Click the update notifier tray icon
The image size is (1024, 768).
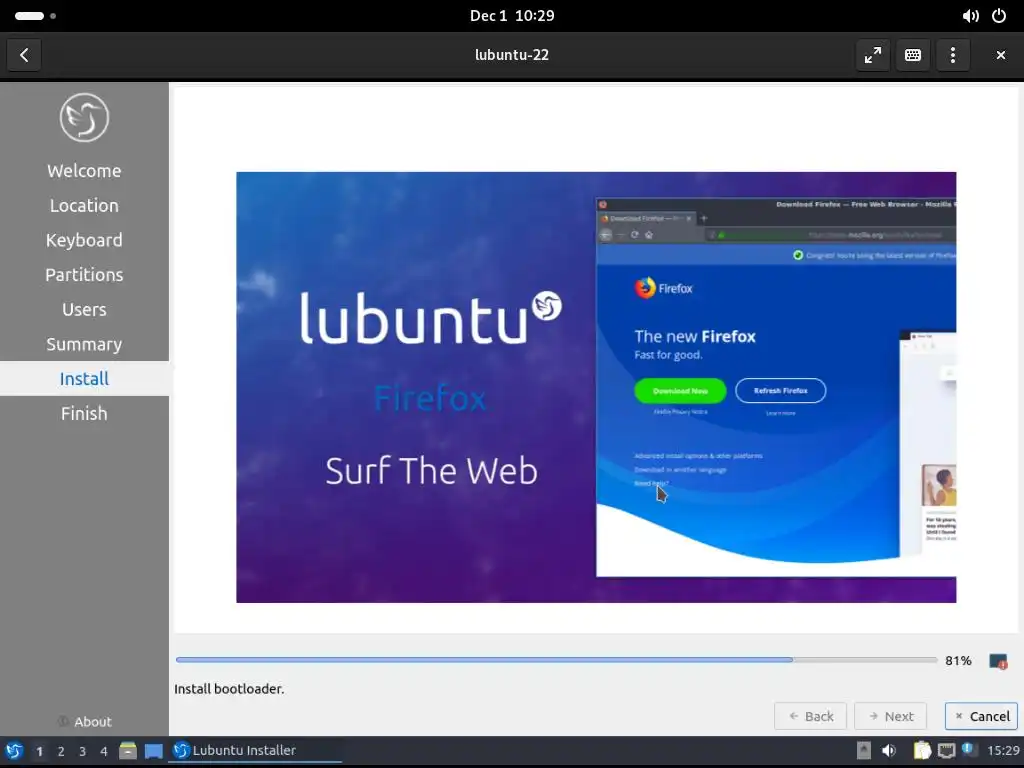point(968,750)
